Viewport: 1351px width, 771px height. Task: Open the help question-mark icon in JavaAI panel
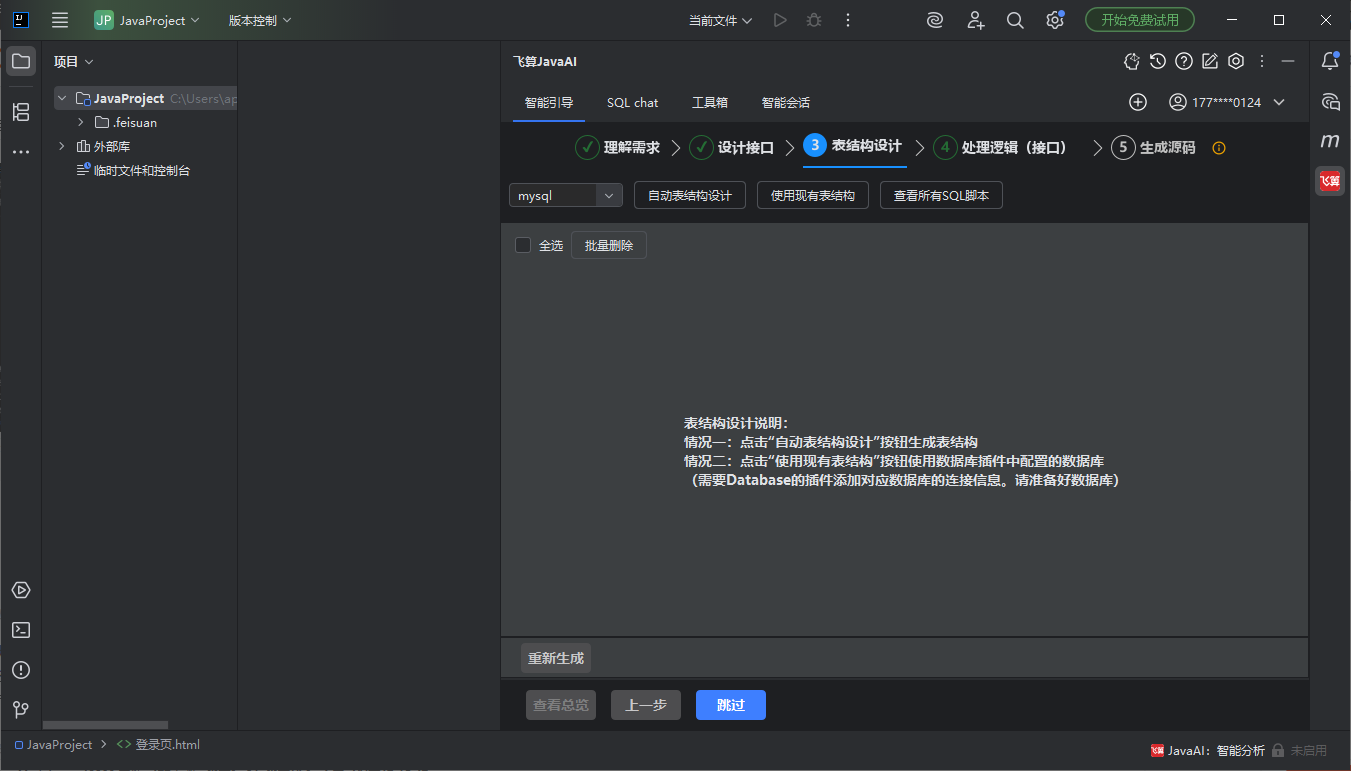(1184, 61)
